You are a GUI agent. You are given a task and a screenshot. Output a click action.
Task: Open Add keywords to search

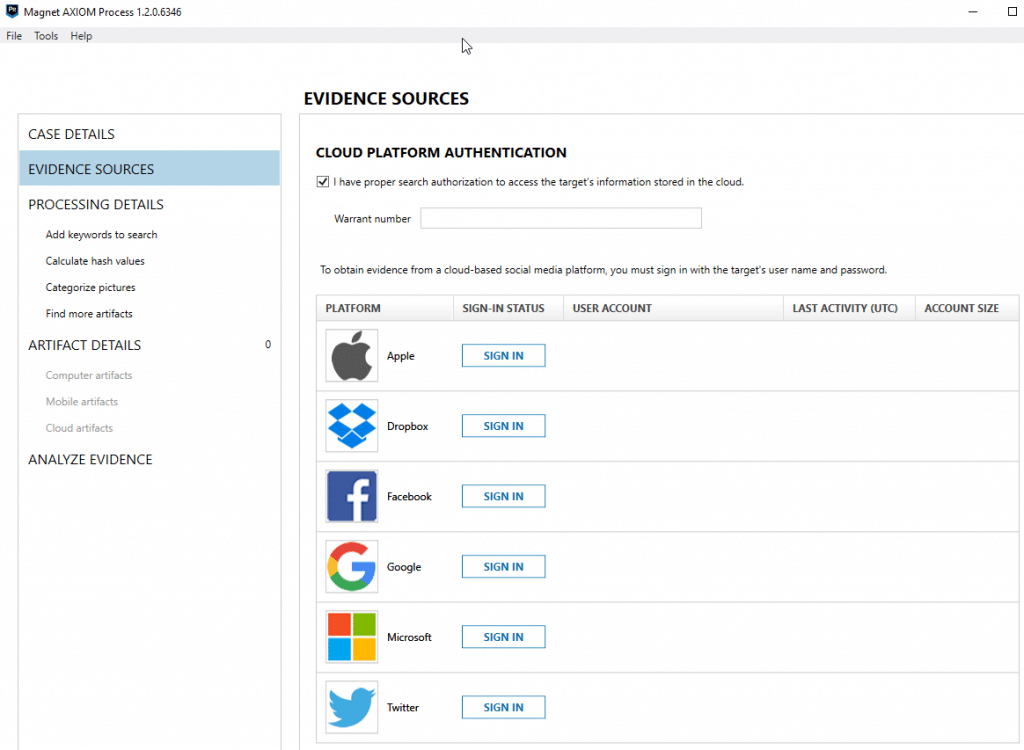101,235
